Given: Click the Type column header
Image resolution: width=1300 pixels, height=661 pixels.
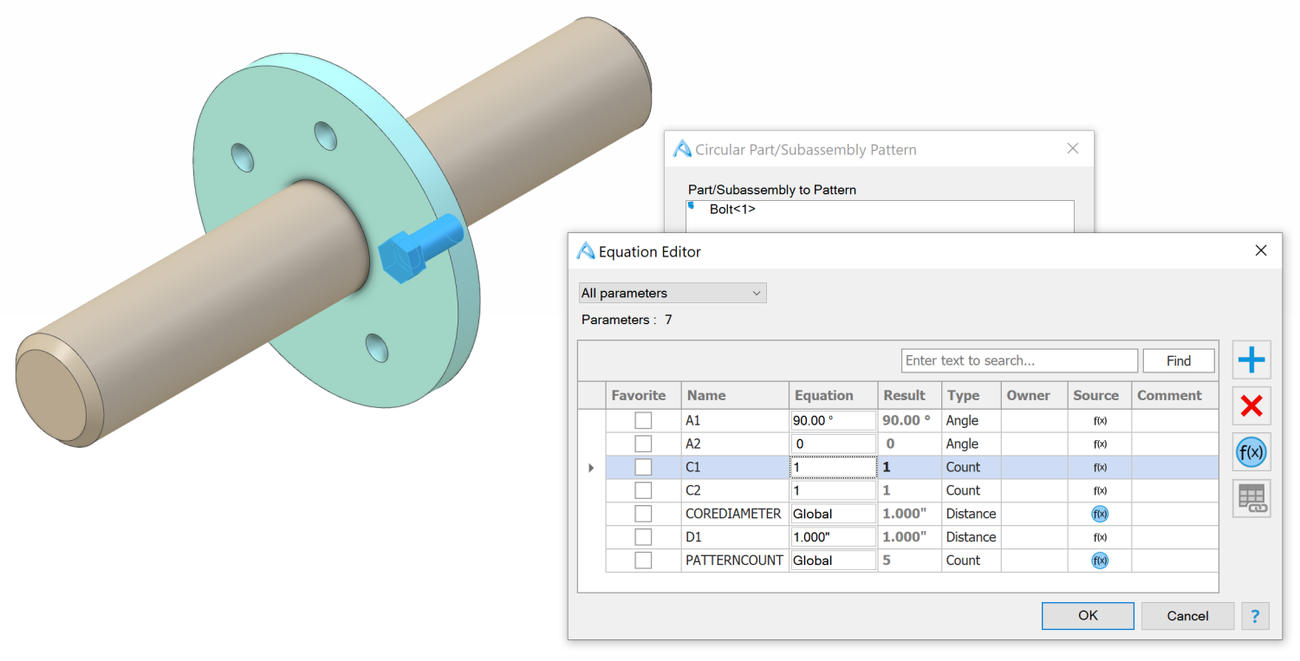Looking at the screenshot, I should coord(971,395).
